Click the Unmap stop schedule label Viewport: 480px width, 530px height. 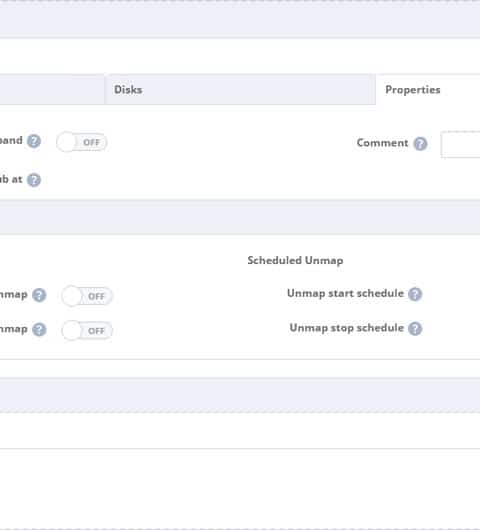pos(346,328)
